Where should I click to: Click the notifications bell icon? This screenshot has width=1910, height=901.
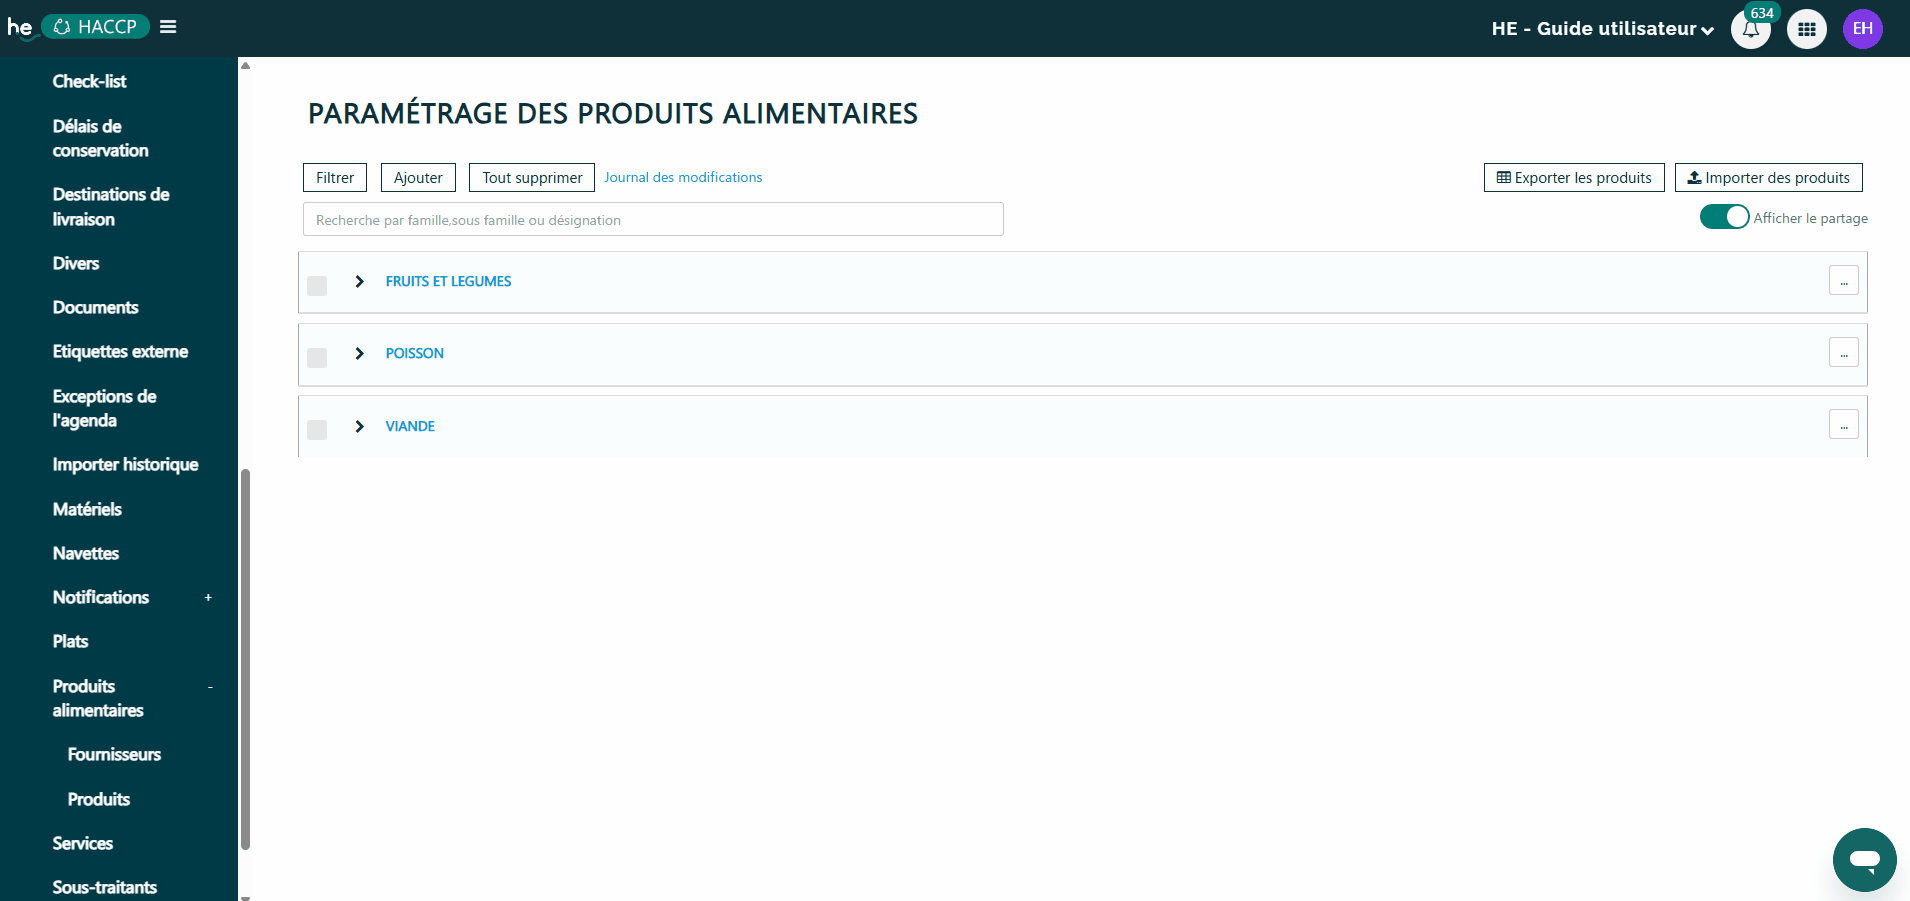(1750, 29)
